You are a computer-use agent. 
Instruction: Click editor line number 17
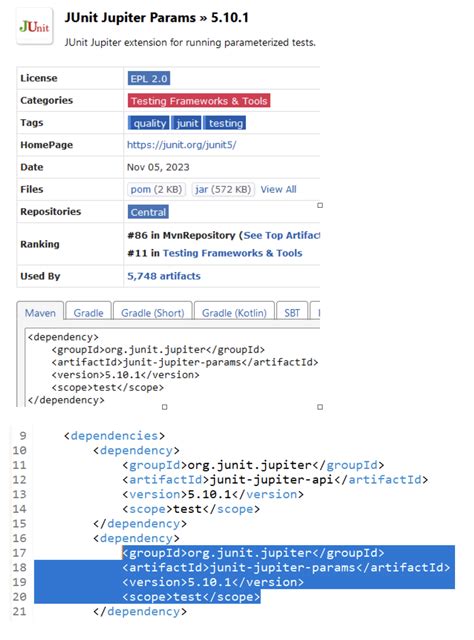tap(19, 553)
